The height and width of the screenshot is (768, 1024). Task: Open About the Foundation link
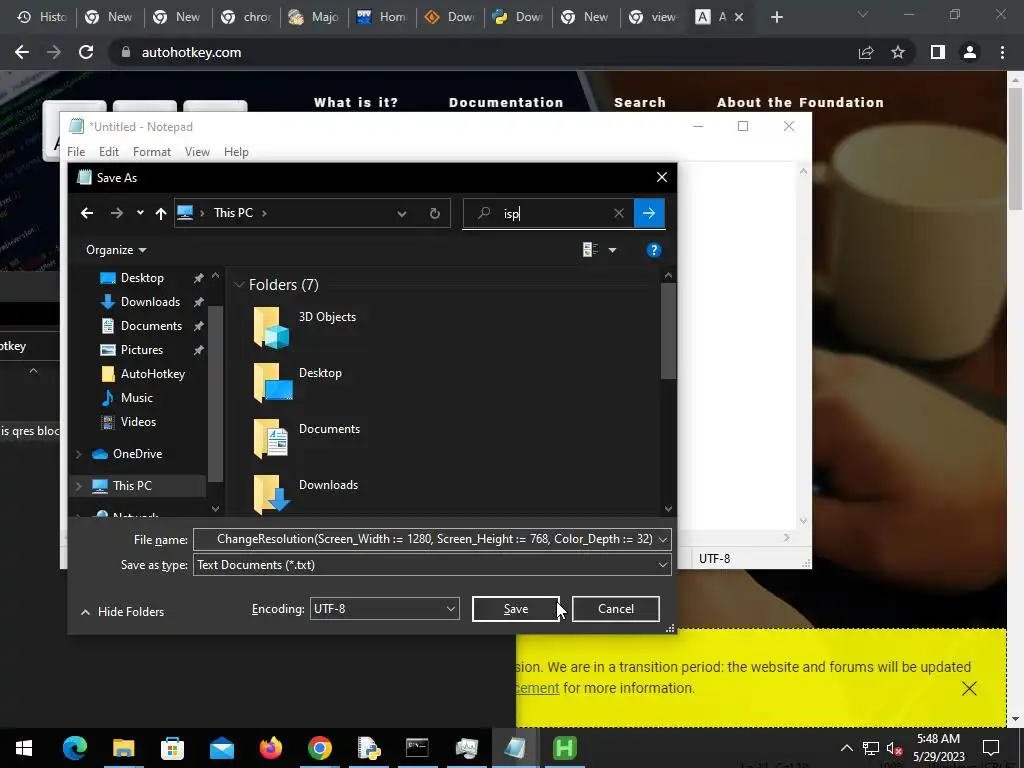point(800,103)
